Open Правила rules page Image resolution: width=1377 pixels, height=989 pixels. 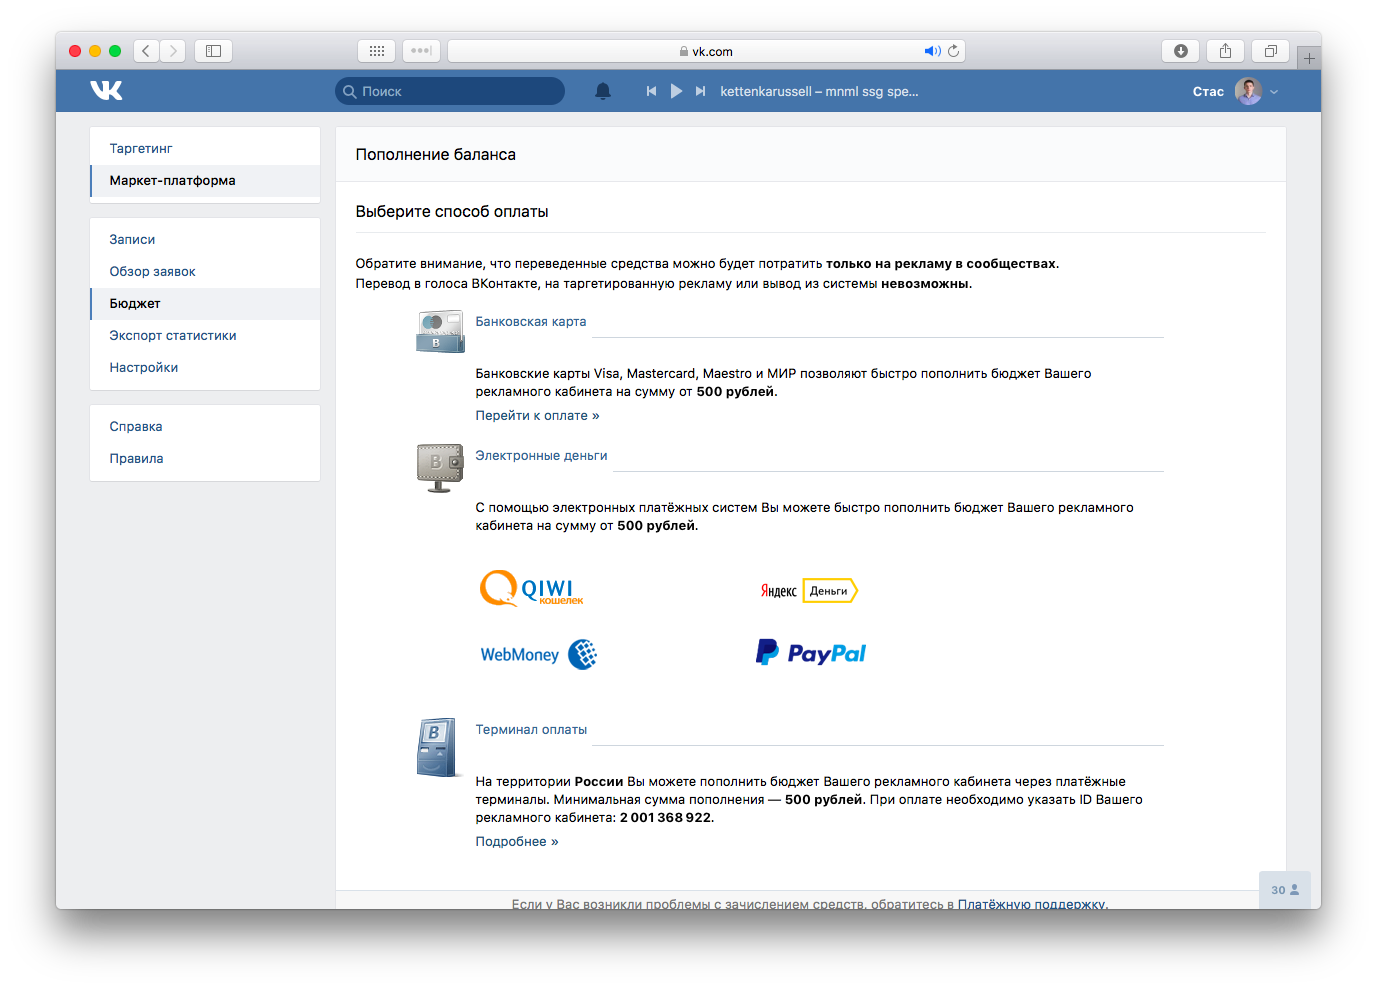point(205,458)
